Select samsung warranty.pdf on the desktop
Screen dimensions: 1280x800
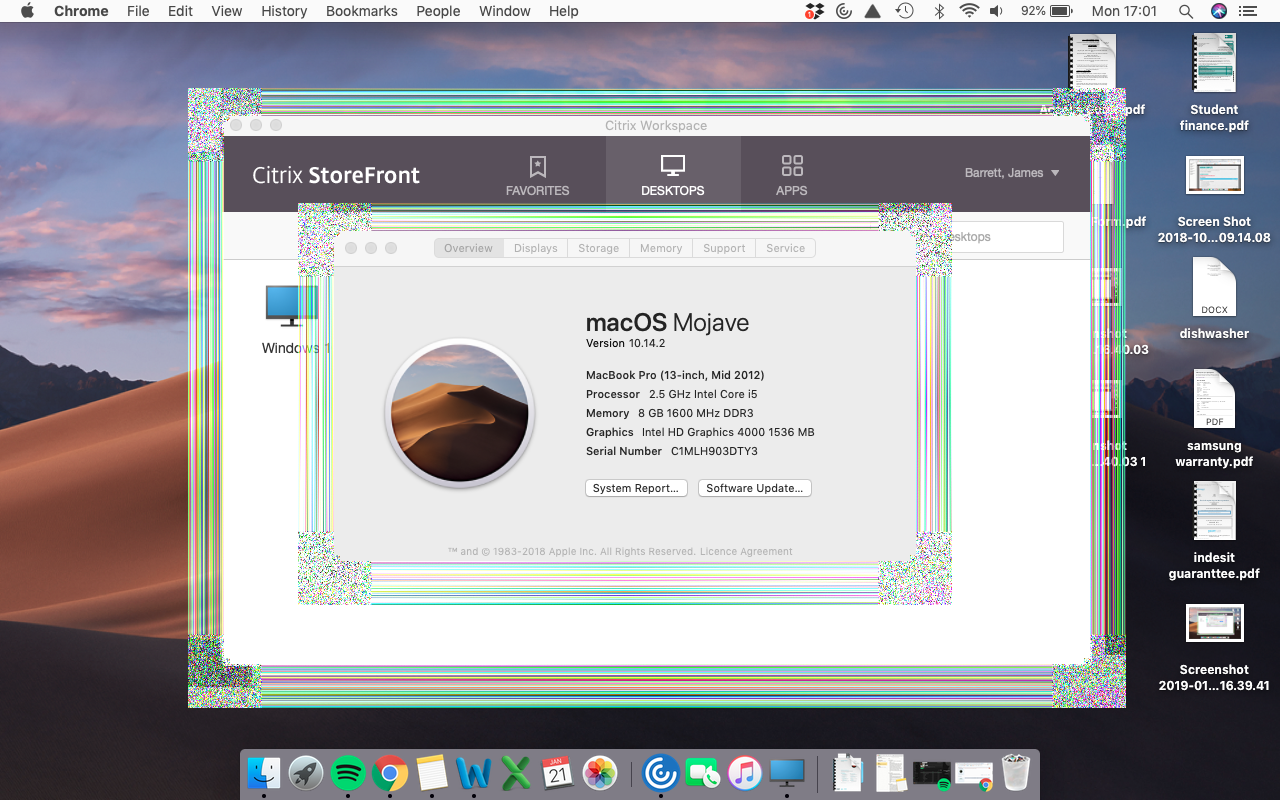(1214, 418)
